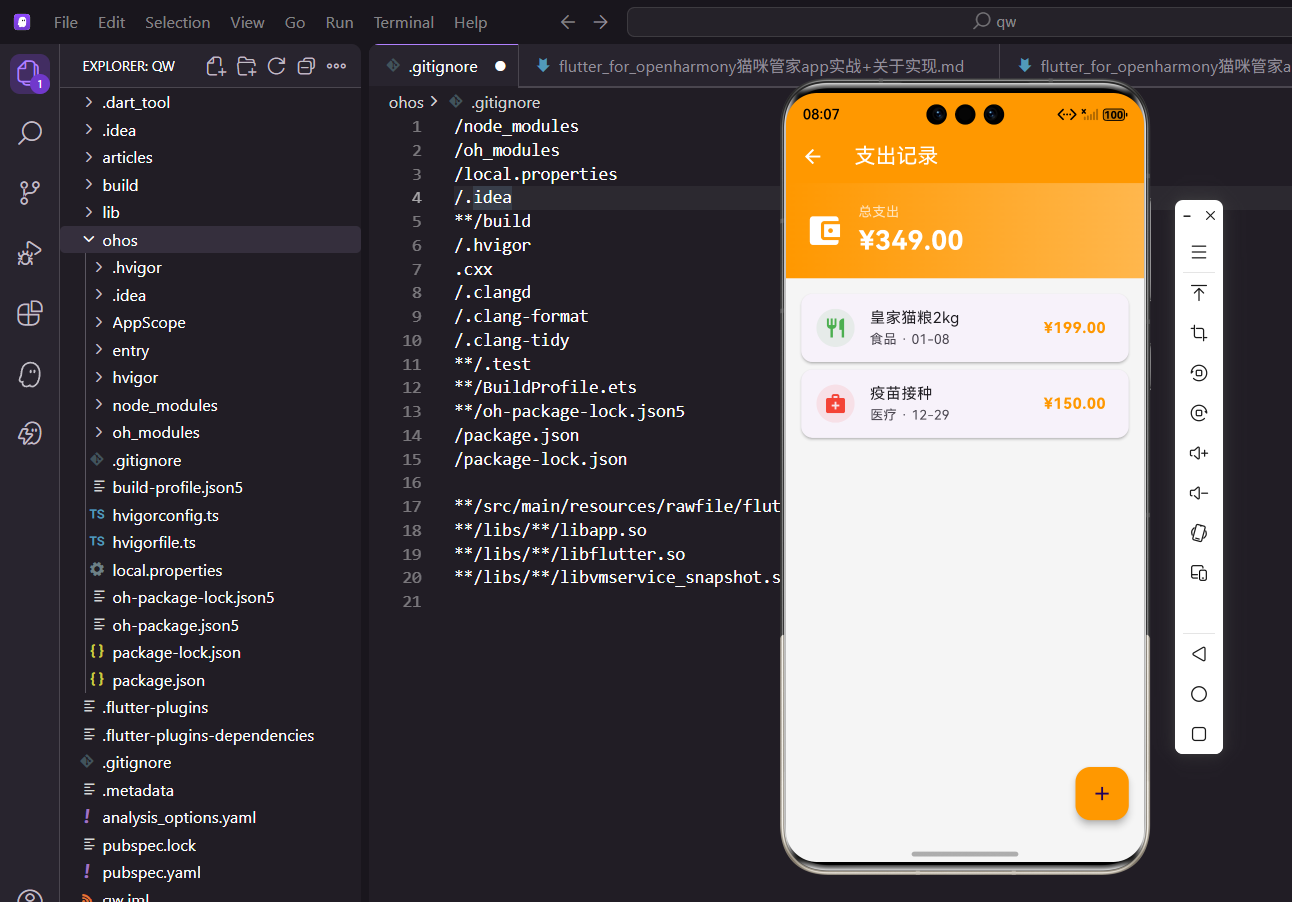Image resolution: width=1292 pixels, height=902 pixels.
Task: Refresh the Explorer file tree
Action: tap(276, 66)
